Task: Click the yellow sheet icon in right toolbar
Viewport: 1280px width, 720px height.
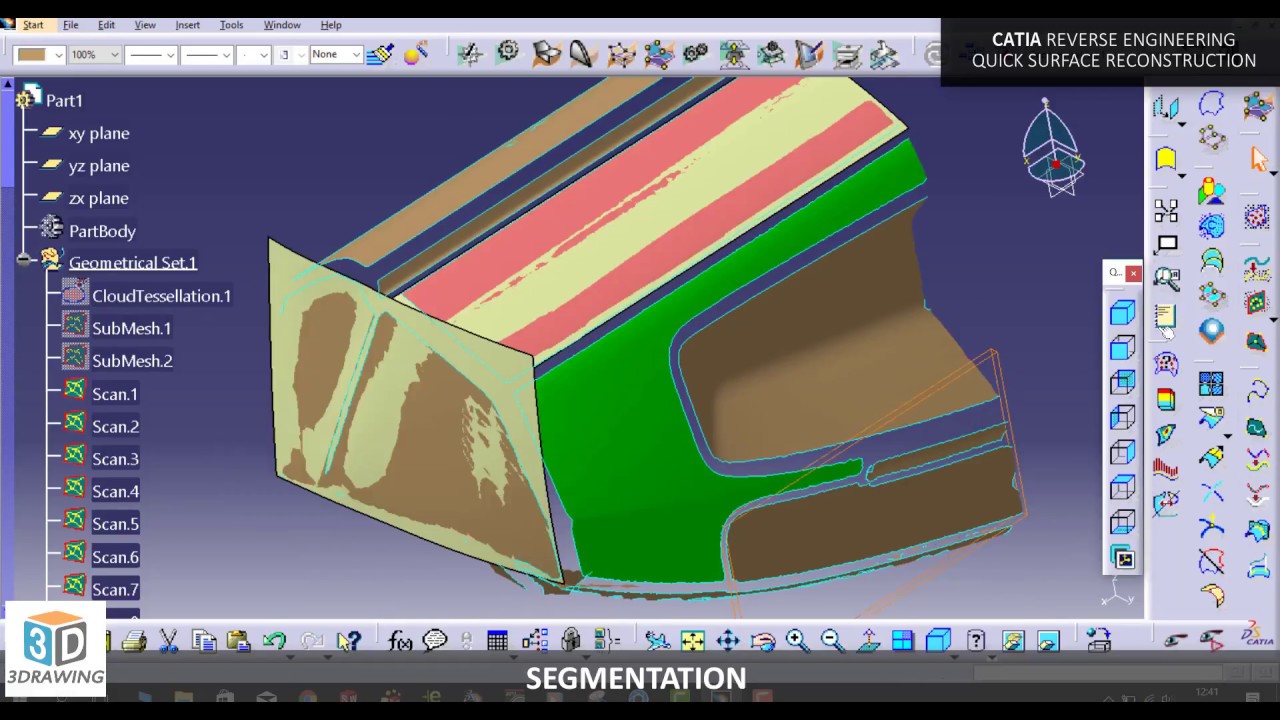Action: (x=1166, y=158)
